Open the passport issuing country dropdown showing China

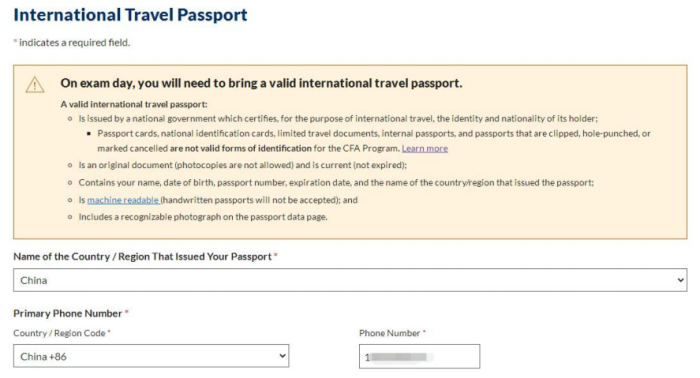(350, 280)
